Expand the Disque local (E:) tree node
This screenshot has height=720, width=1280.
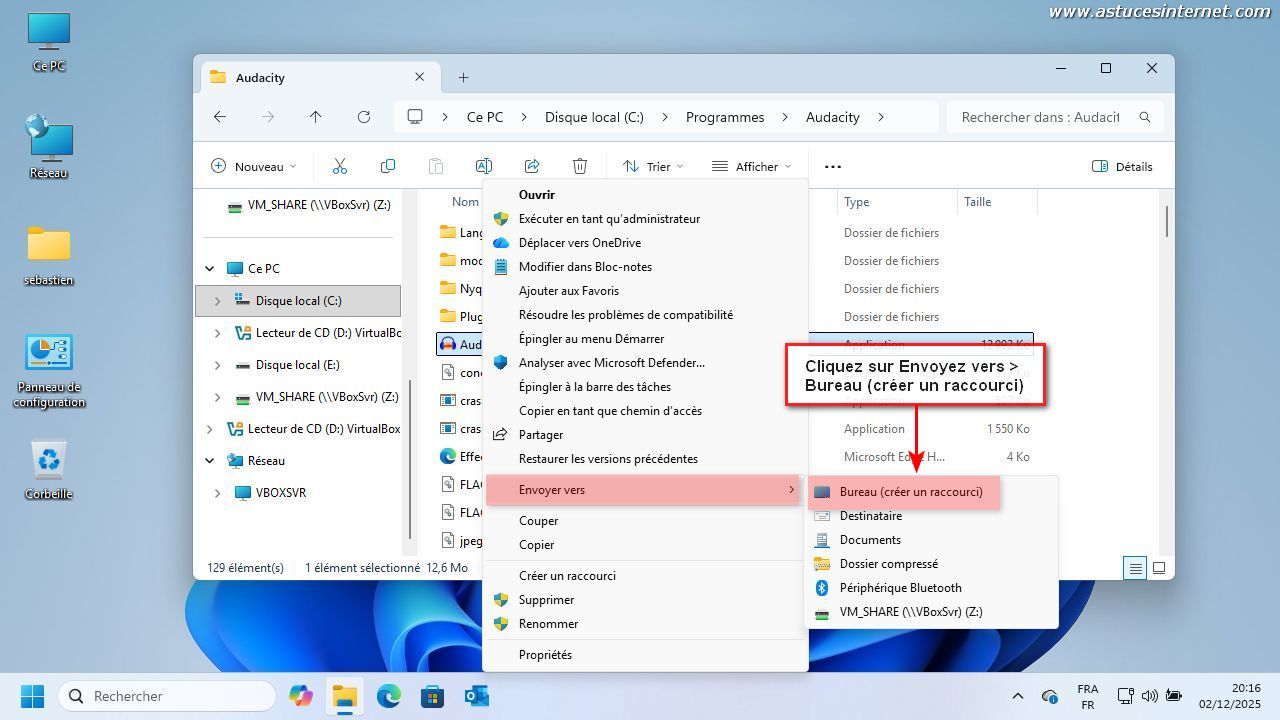217,365
